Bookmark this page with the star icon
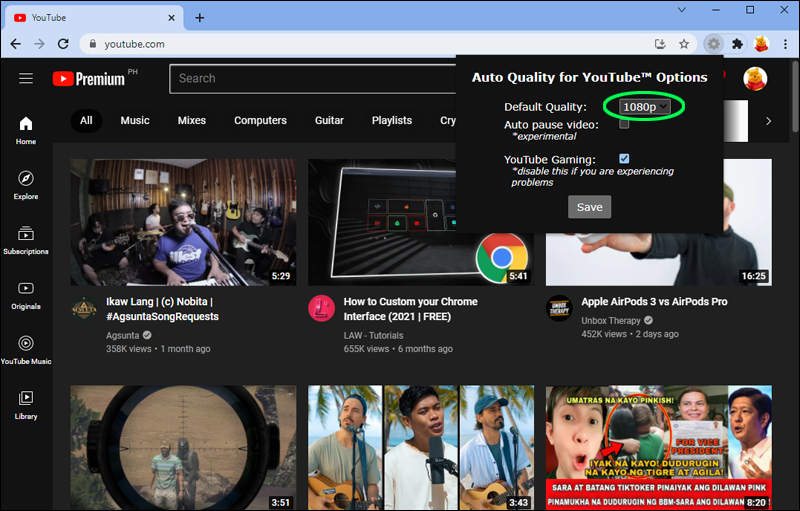Screen dimensions: 800x511 684,44
